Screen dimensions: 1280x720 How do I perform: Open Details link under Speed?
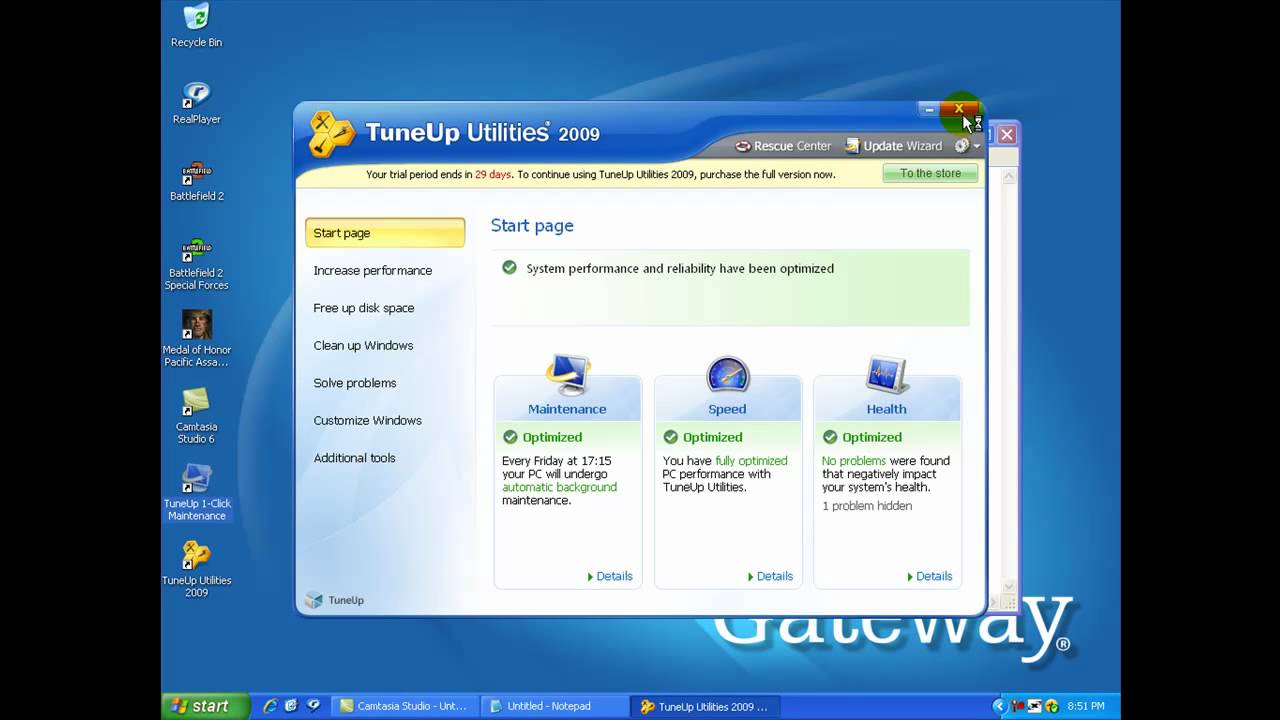(x=769, y=576)
